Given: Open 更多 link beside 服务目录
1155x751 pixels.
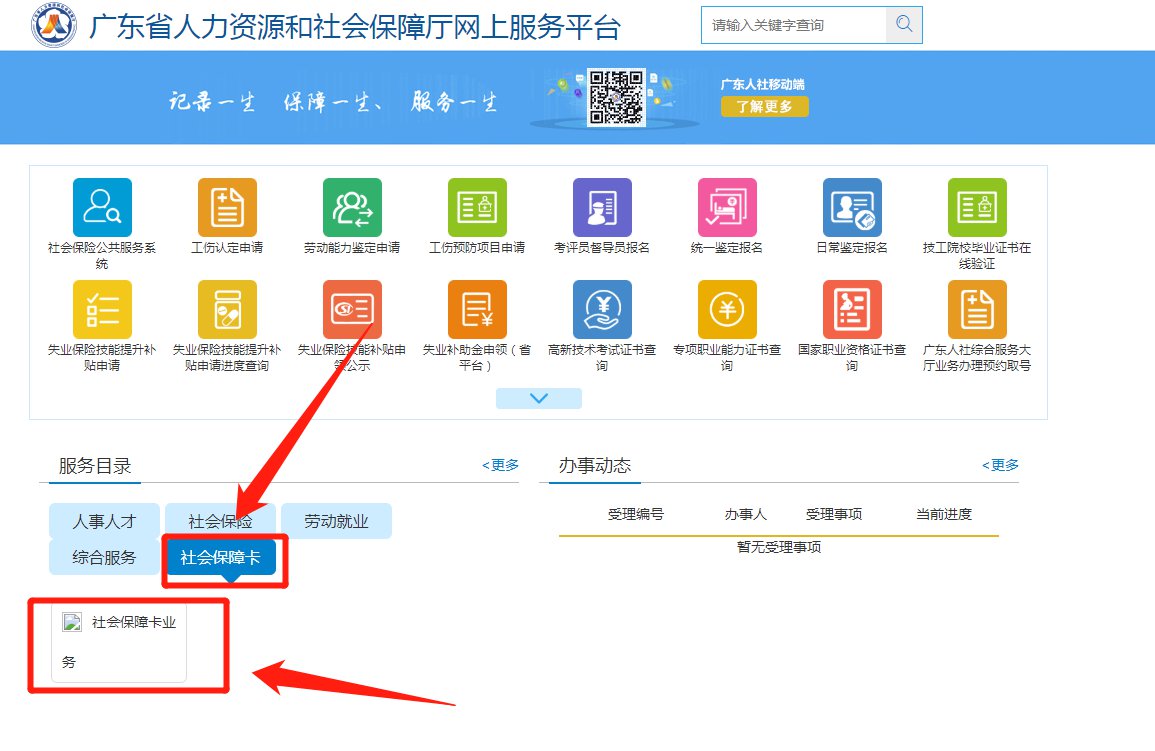Looking at the screenshot, I should [500, 465].
